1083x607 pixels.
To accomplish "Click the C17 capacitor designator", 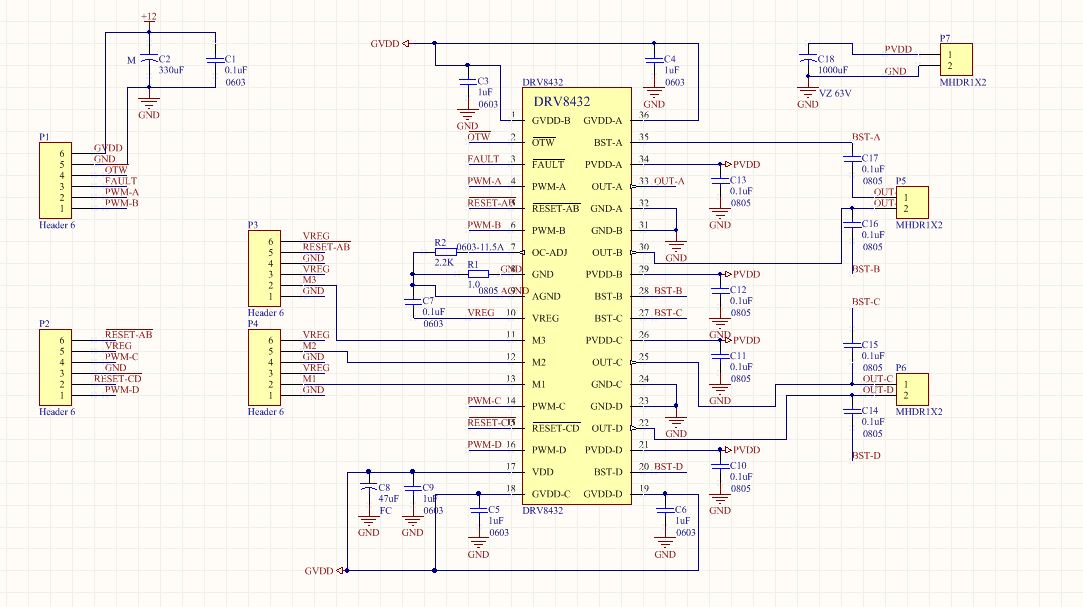I will pyautogui.click(x=870, y=158).
